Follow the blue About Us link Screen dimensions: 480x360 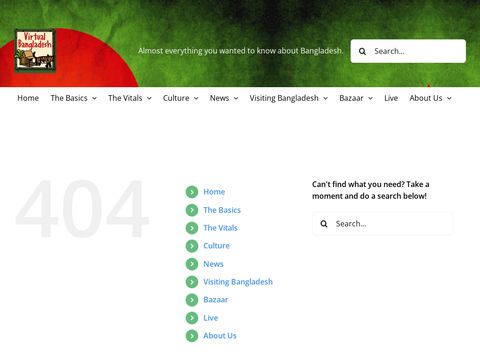click(220, 336)
